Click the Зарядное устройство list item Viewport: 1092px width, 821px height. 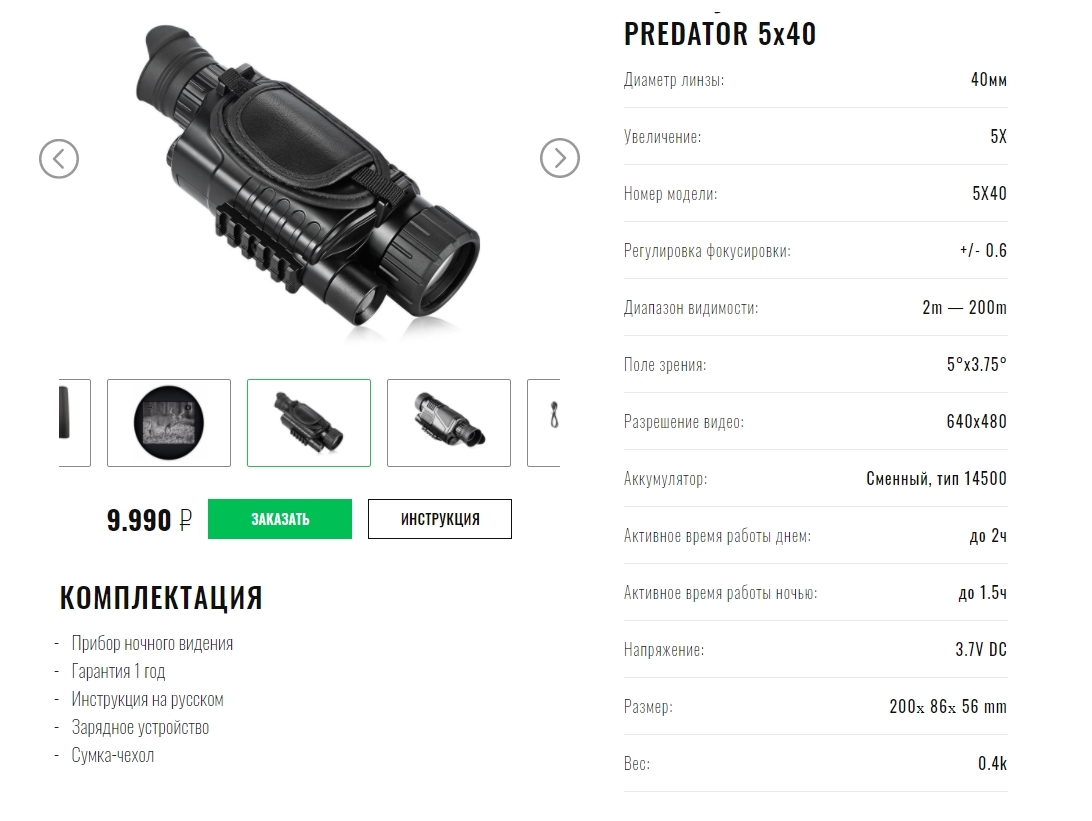click(x=140, y=727)
